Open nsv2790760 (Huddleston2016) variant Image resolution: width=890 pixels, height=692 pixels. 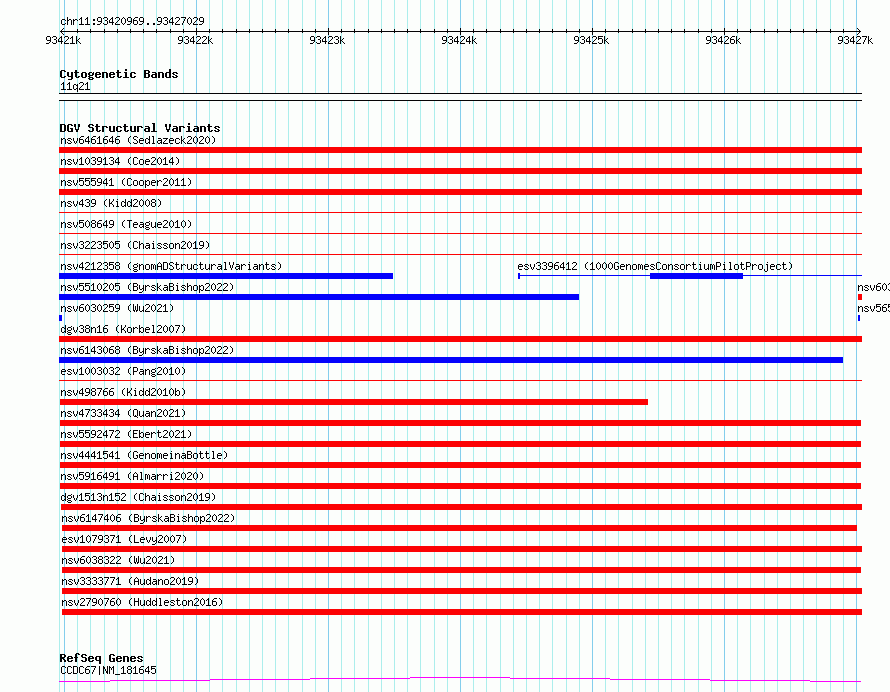(142, 602)
